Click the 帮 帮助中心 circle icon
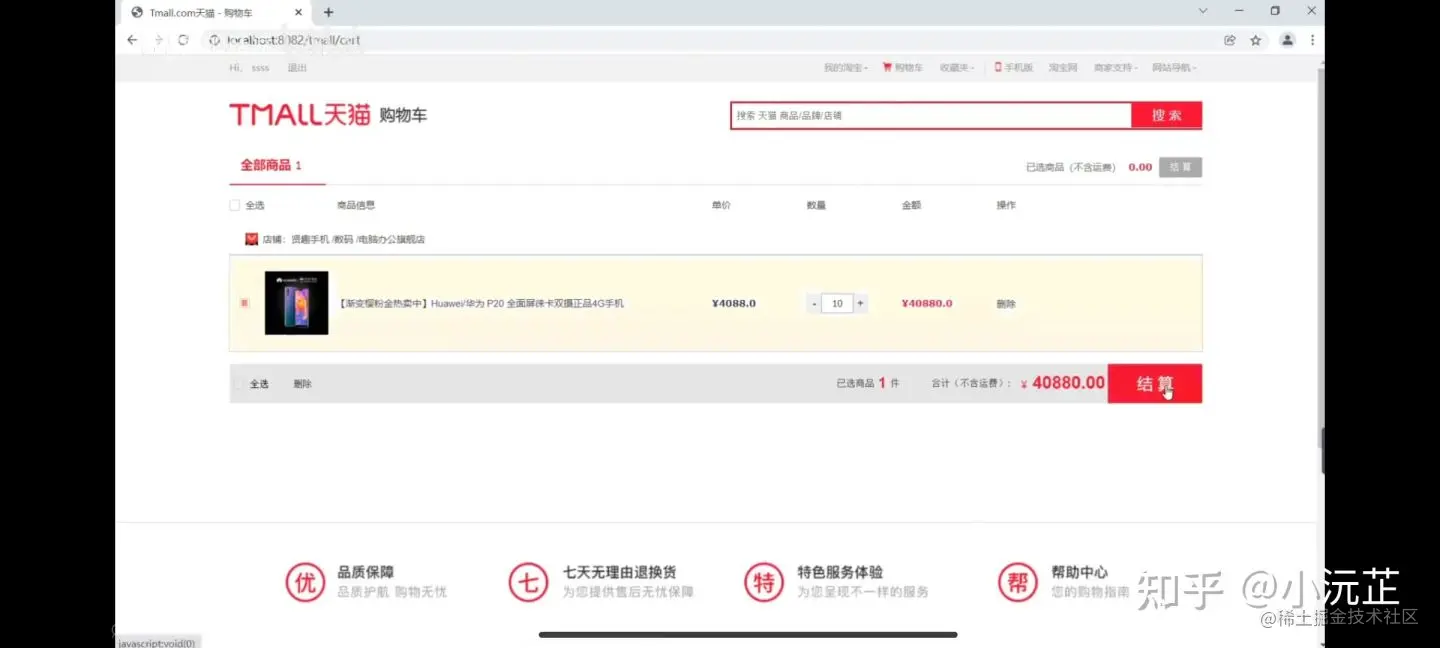The height and width of the screenshot is (648, 1440). (x=1018, y=582)
